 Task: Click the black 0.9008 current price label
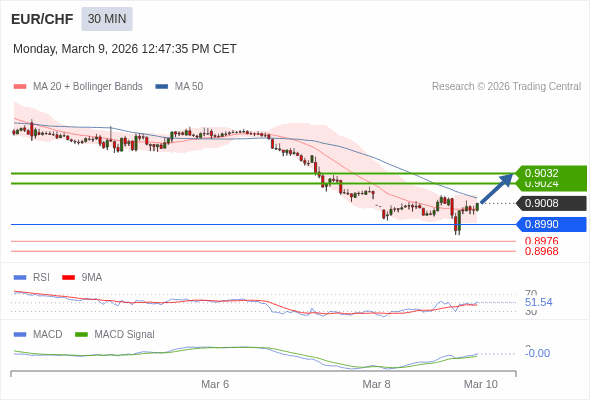(550, 203)
